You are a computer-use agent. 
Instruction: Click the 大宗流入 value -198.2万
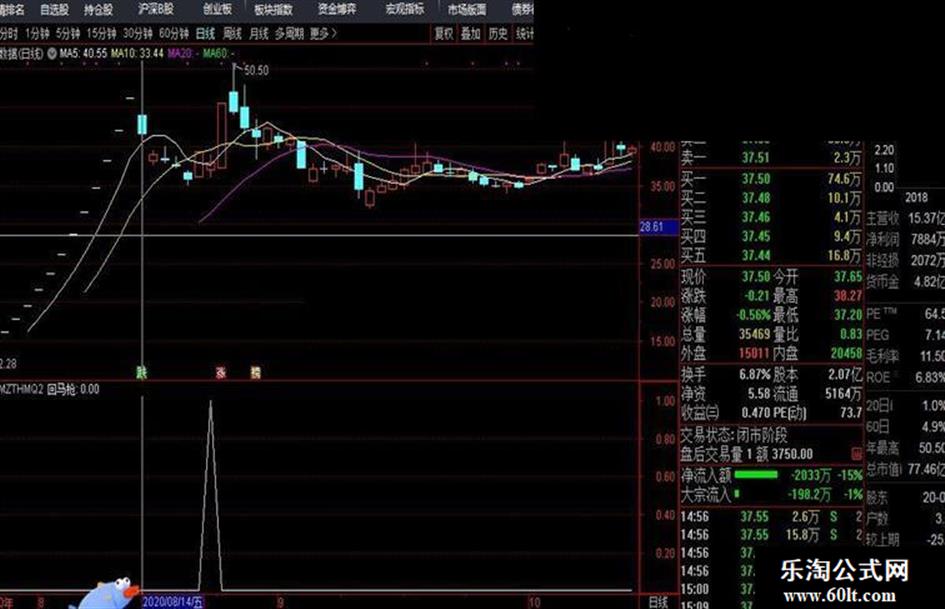pos(809,495)
